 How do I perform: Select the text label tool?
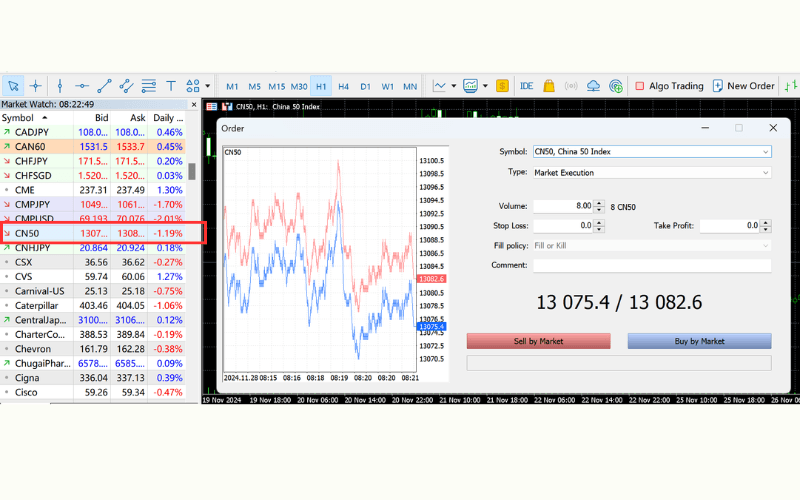(171, 86)
